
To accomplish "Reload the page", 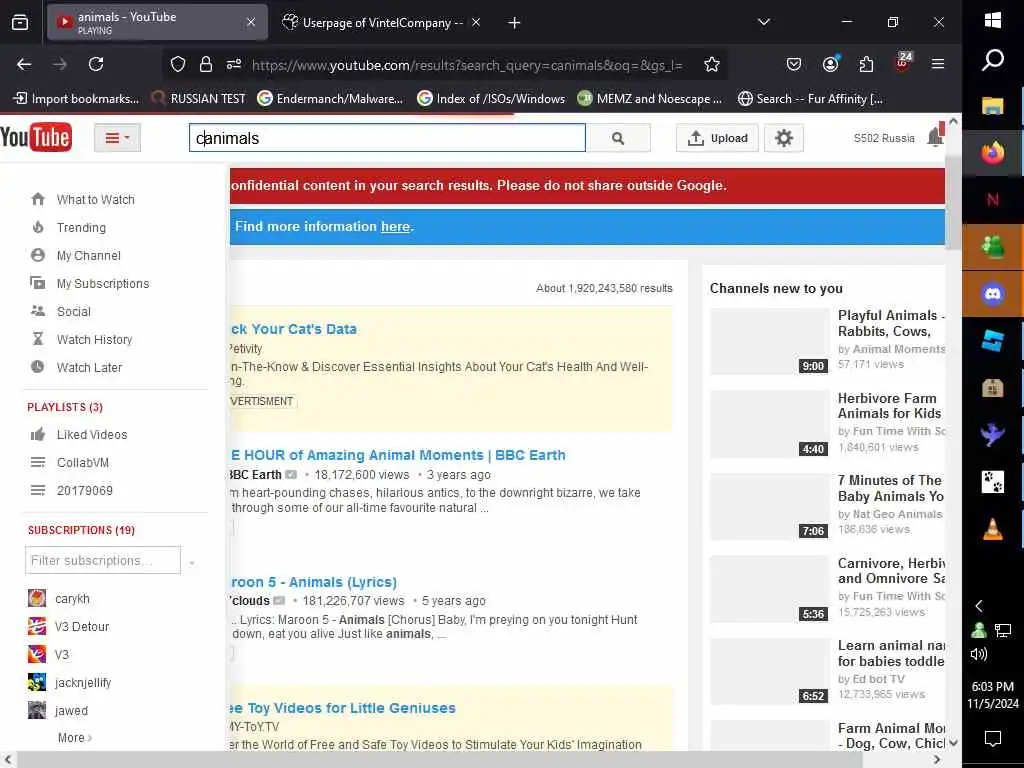I will coord(96,64).
